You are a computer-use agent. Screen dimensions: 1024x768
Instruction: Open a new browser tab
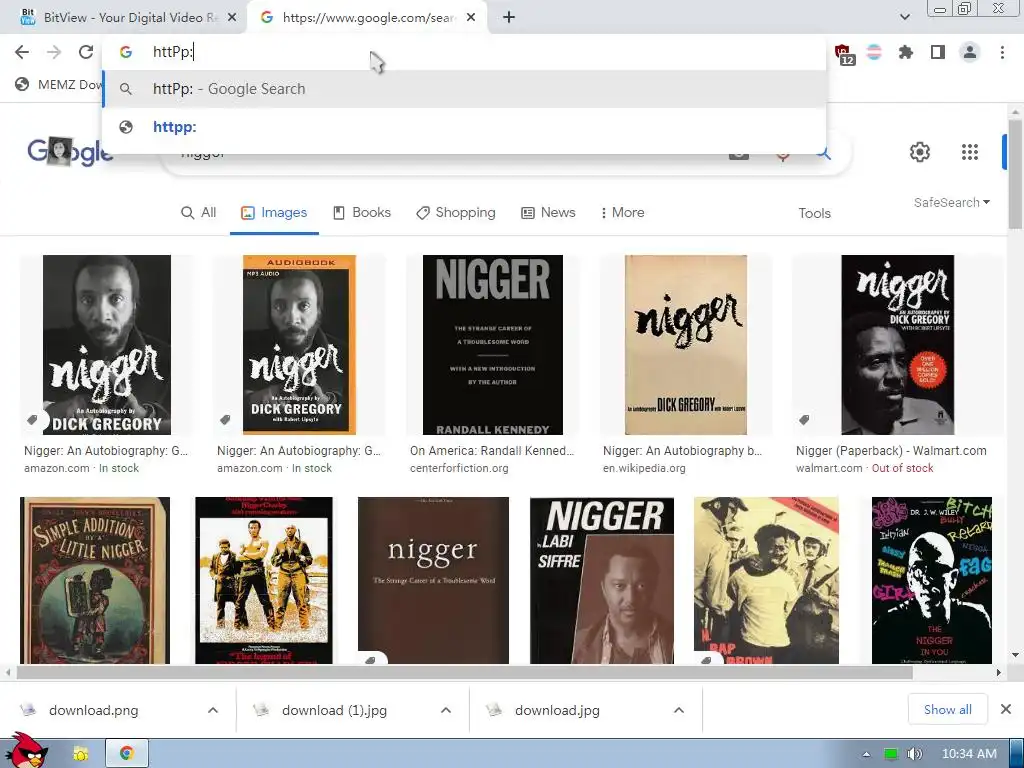tap(509, 18)
